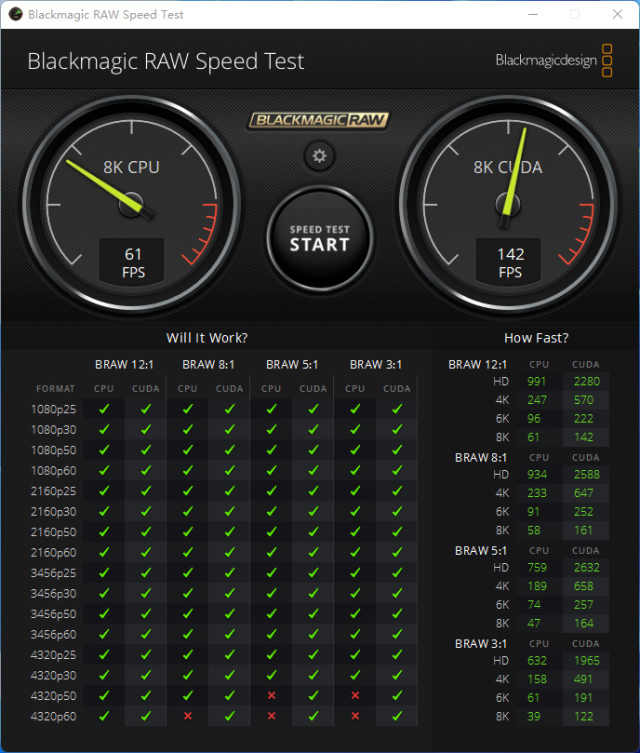
Task: Select the red X for 4320p50 BRAW 3:1 CPU
Action: 356,695
